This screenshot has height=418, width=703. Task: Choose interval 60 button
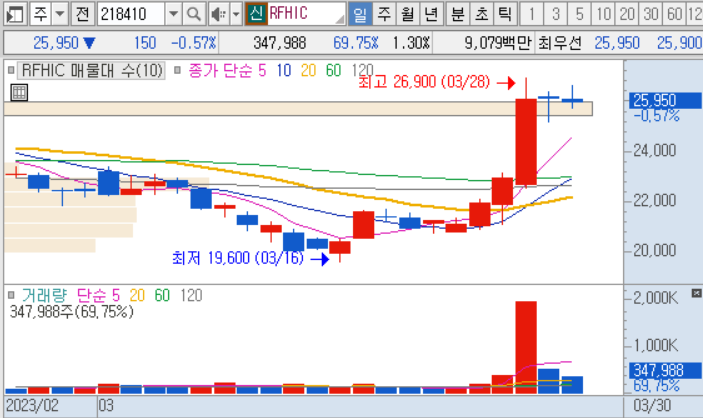coord(674,14)
